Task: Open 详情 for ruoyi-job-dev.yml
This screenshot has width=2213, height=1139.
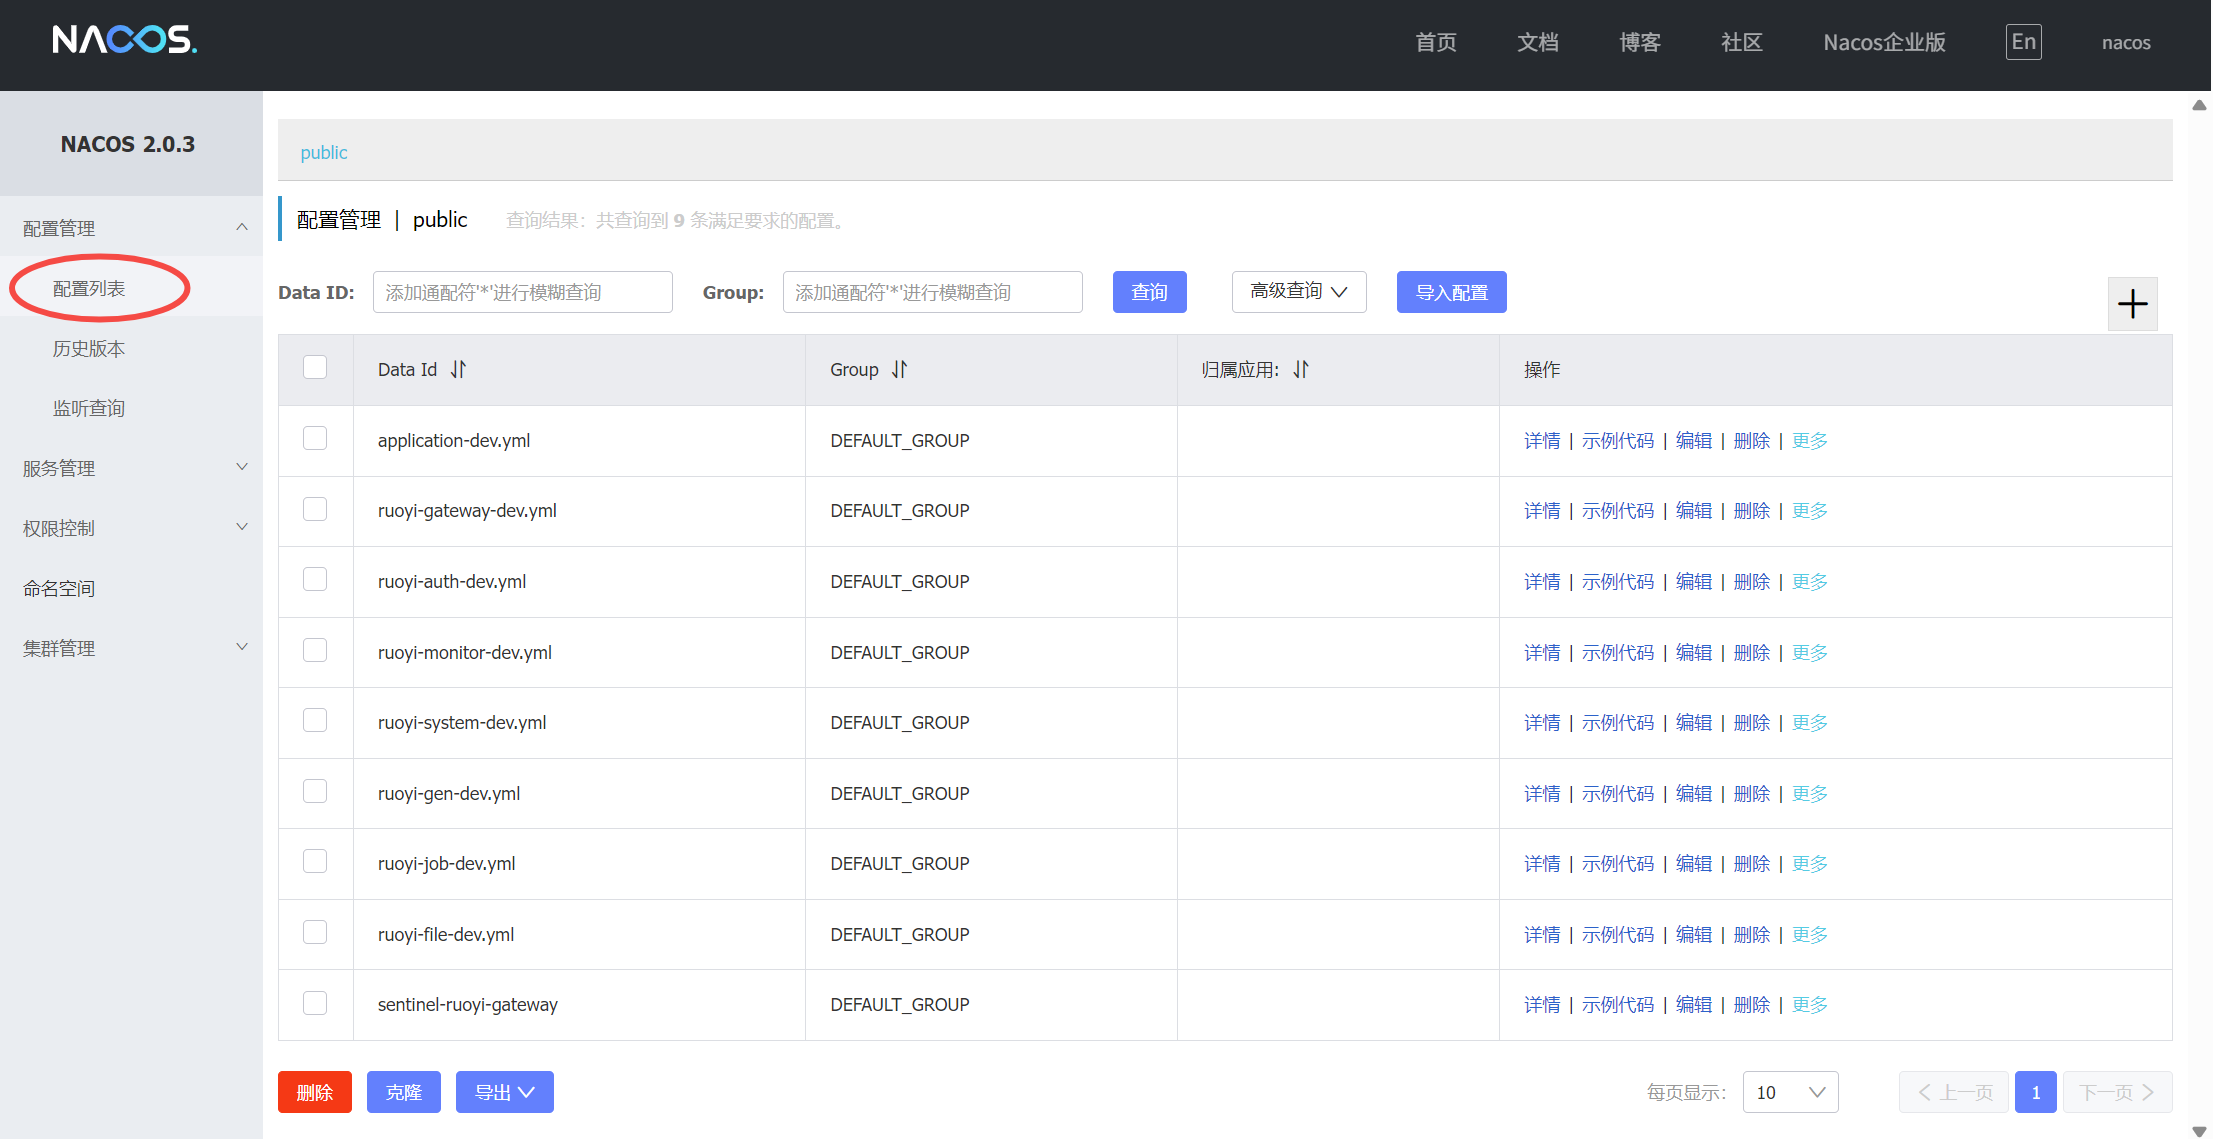Action: (x=1542, y=864)
